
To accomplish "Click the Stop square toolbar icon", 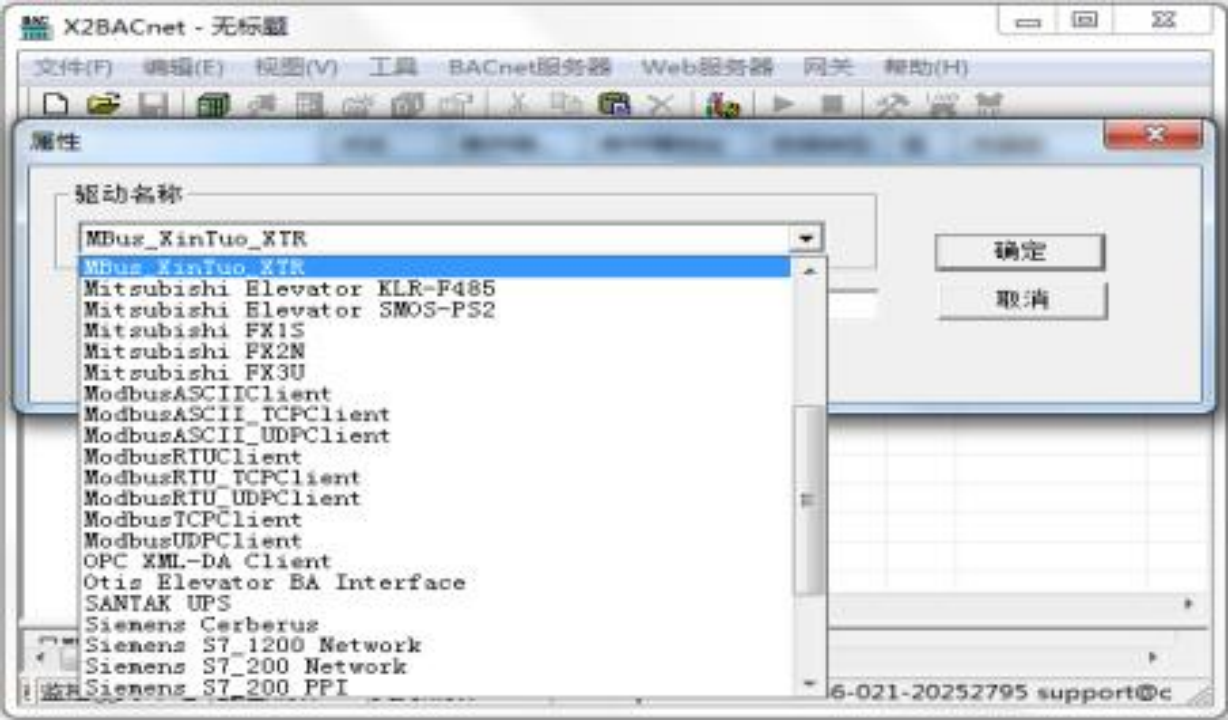I will [x=832, y=105].
